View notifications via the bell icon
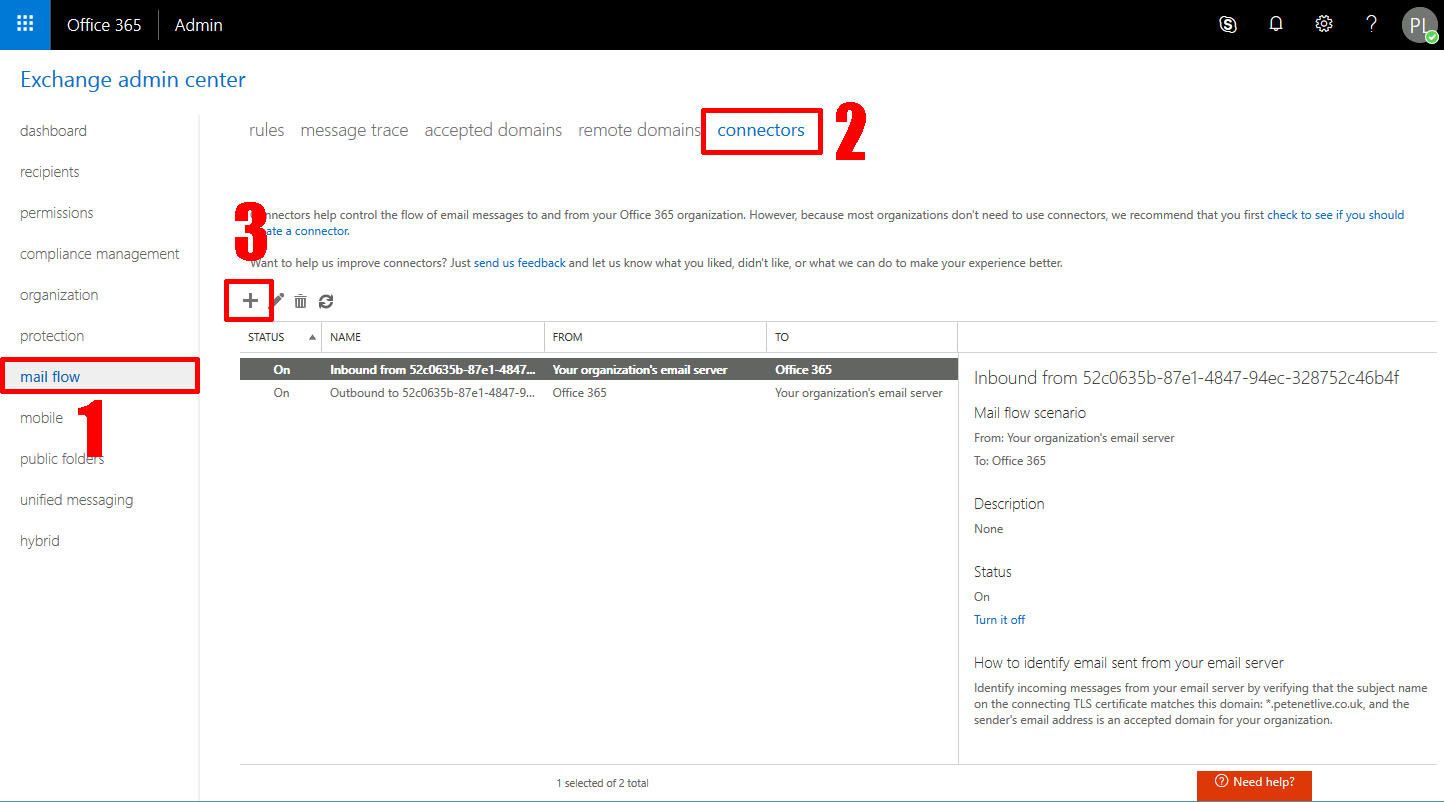This screenshot has height=802, width=1444. pyautogui.click(x=1276, y=24)
